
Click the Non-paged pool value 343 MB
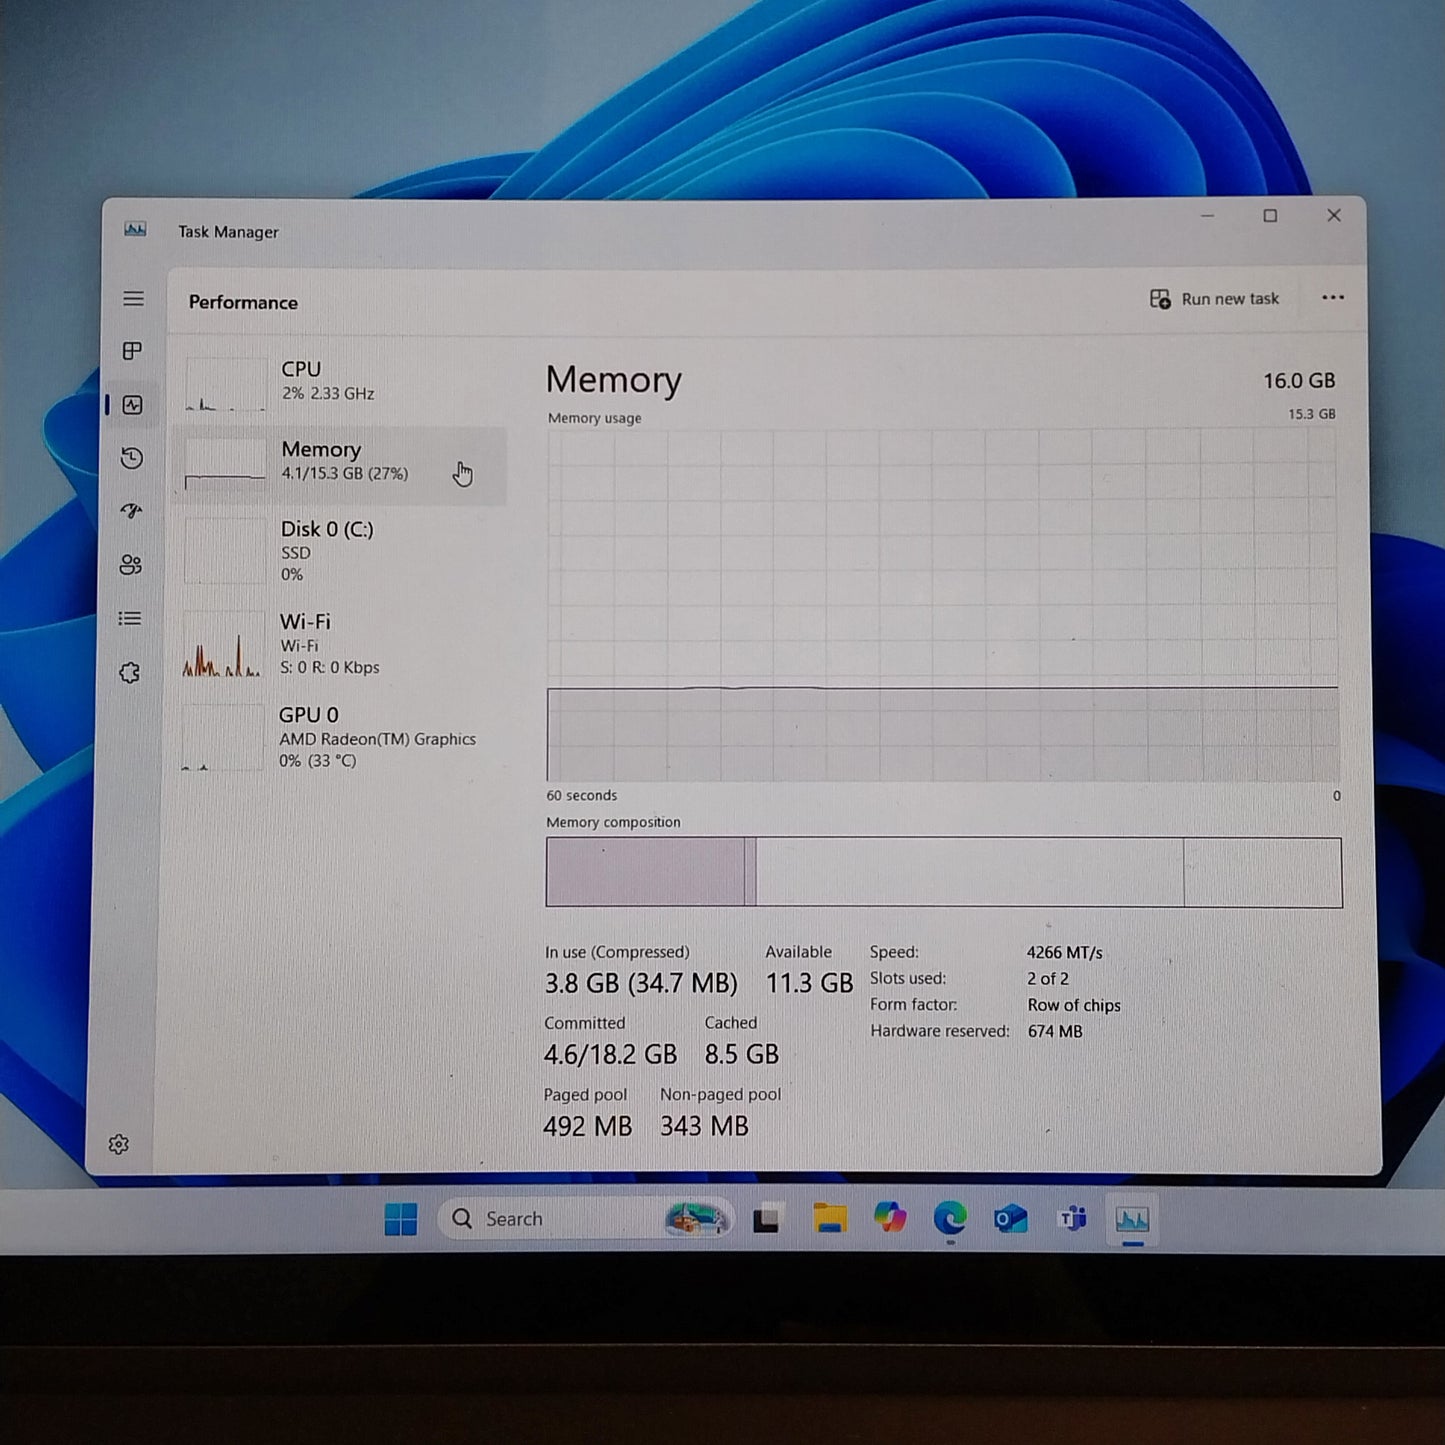pyautogui.click(x=704, y=1127)
